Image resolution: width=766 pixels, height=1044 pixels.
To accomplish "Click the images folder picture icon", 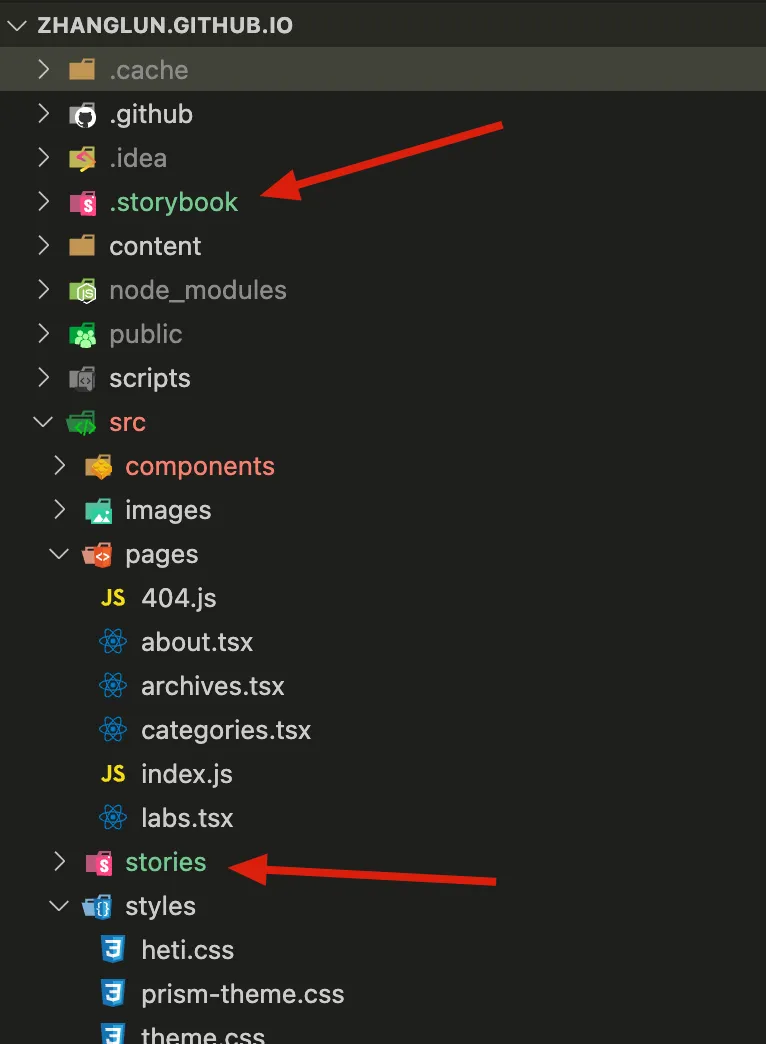I will 98,511.
